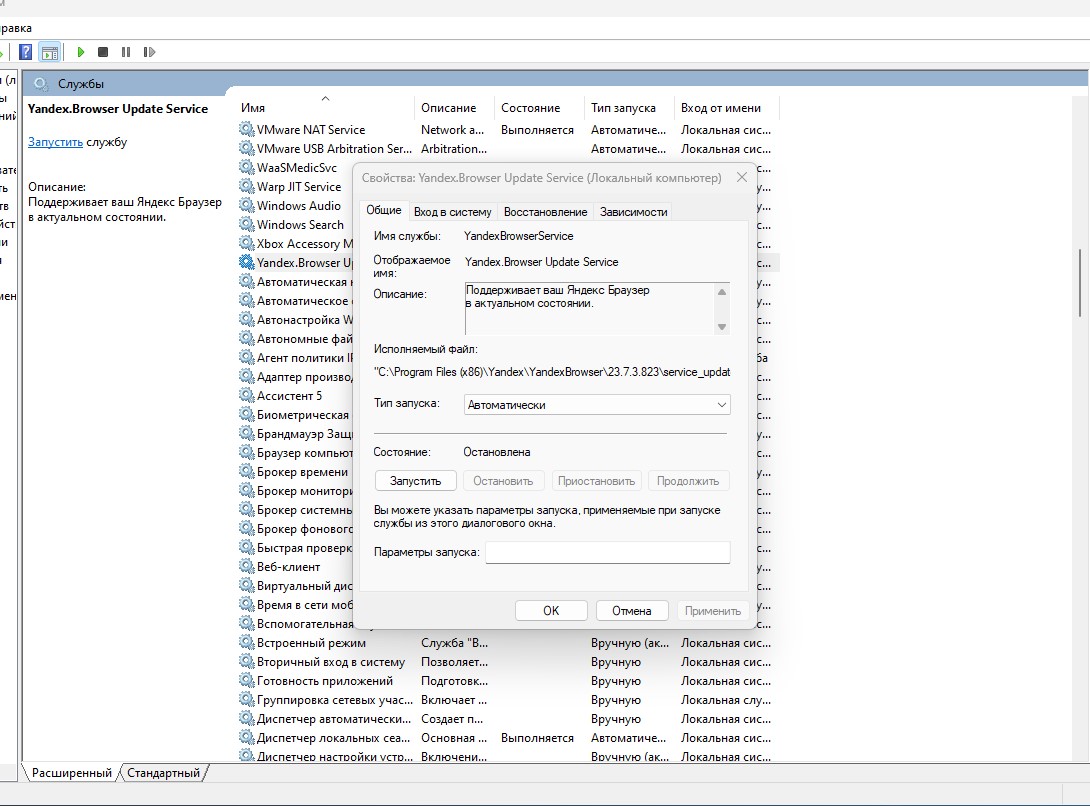Click the Диспетчер локальных сеансов icon
This screenshot has width=1090, height=806.
click(246, 737)
